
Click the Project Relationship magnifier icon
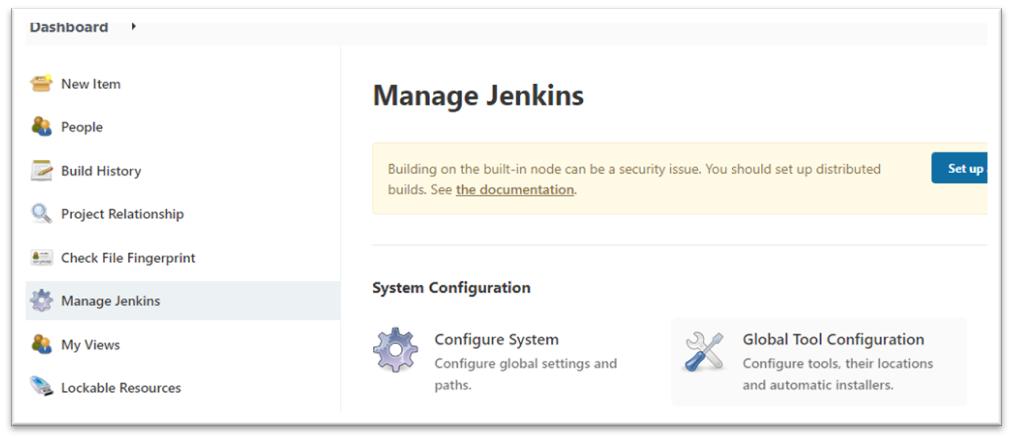41,214
